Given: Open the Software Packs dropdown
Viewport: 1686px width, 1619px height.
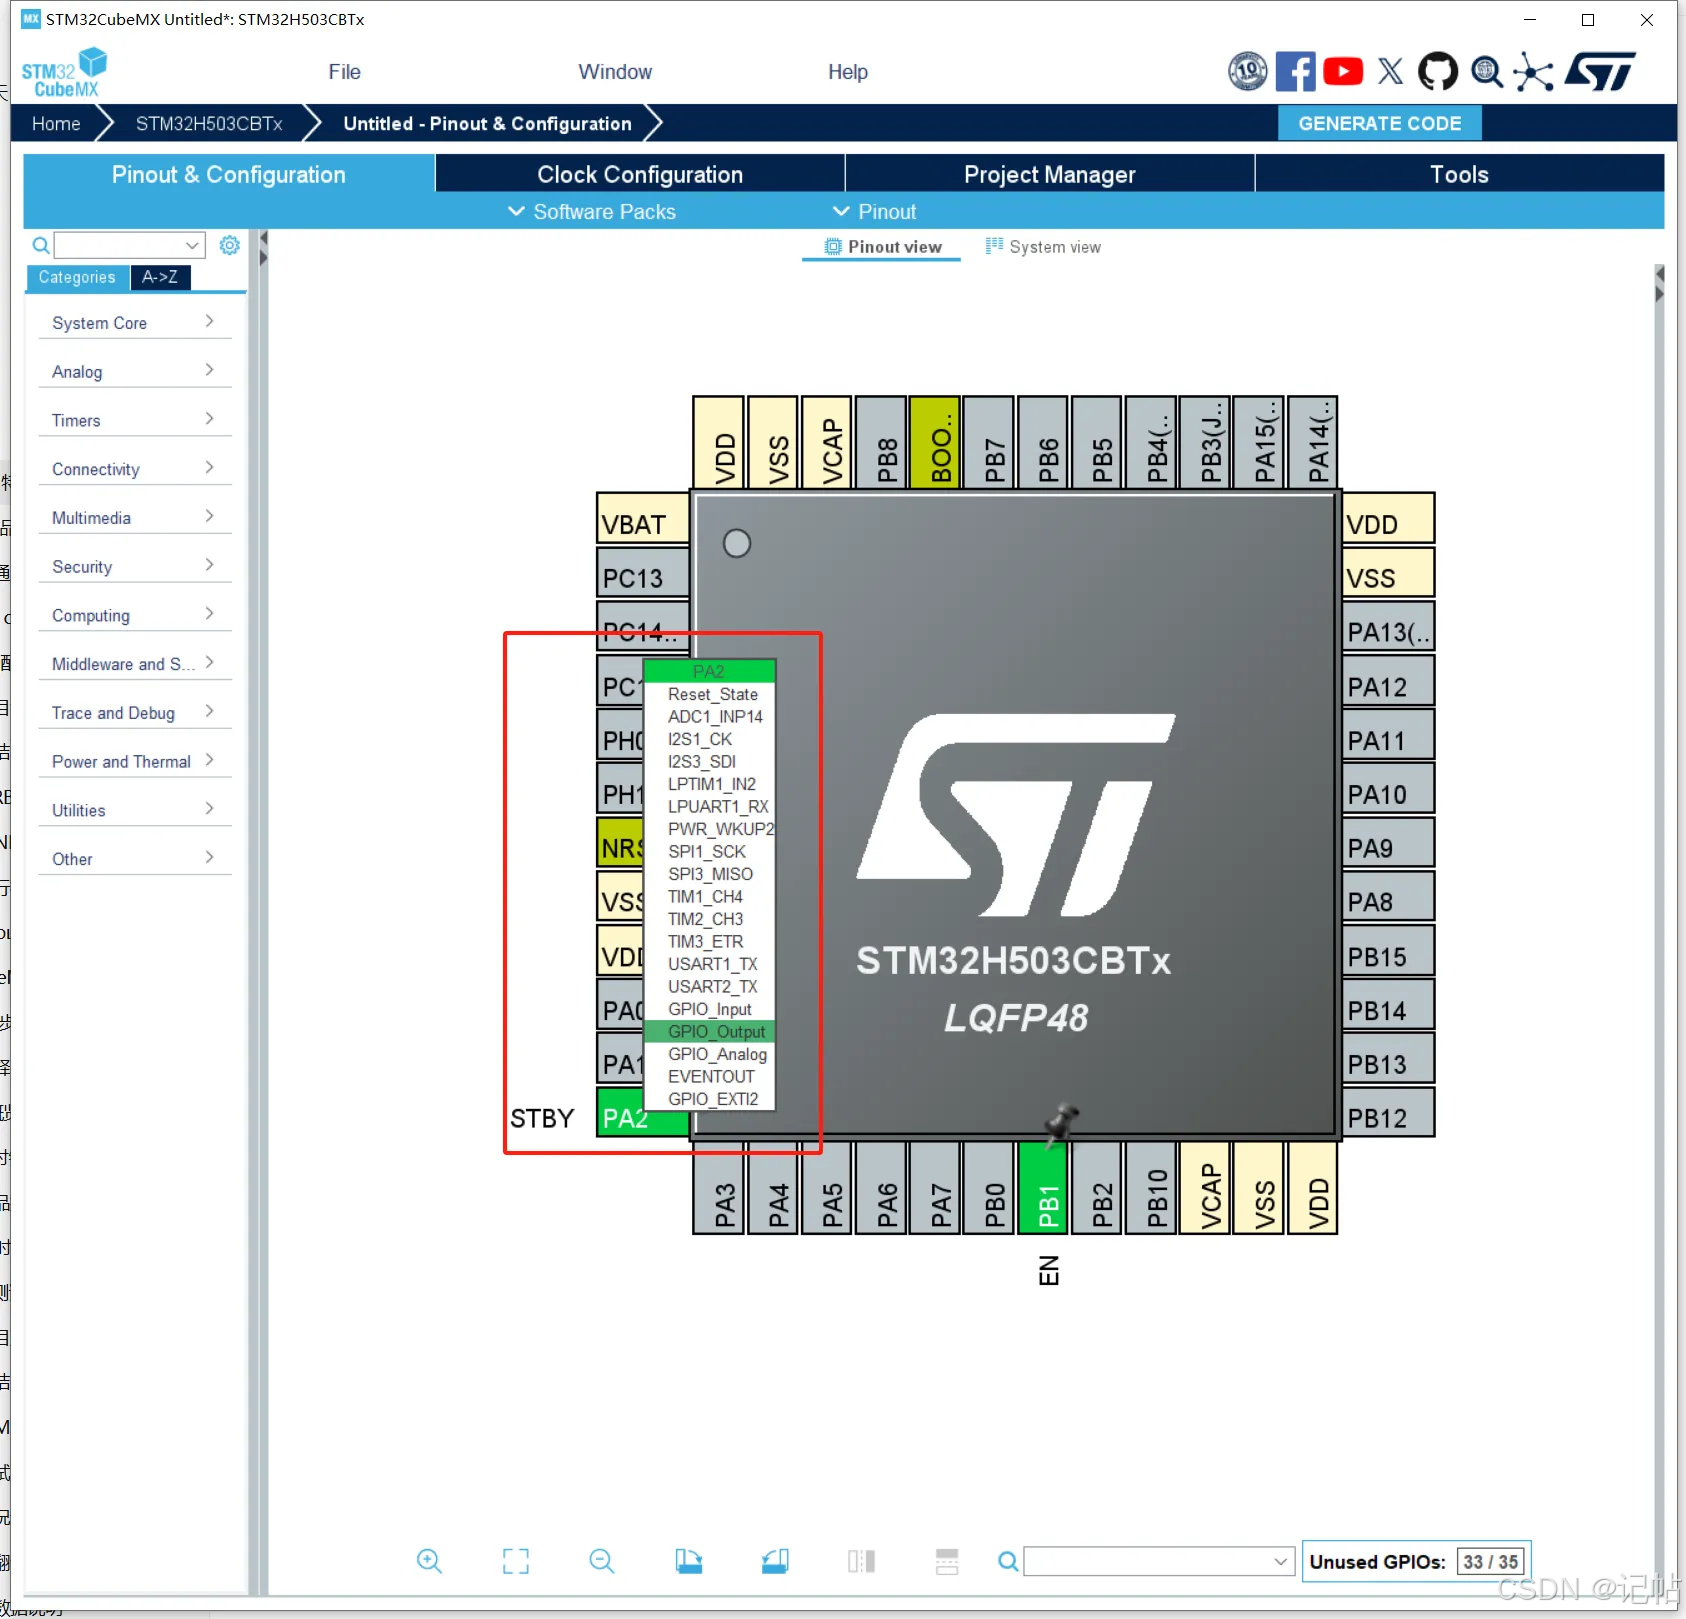Looking at the screenshot, I should point(592,212).
